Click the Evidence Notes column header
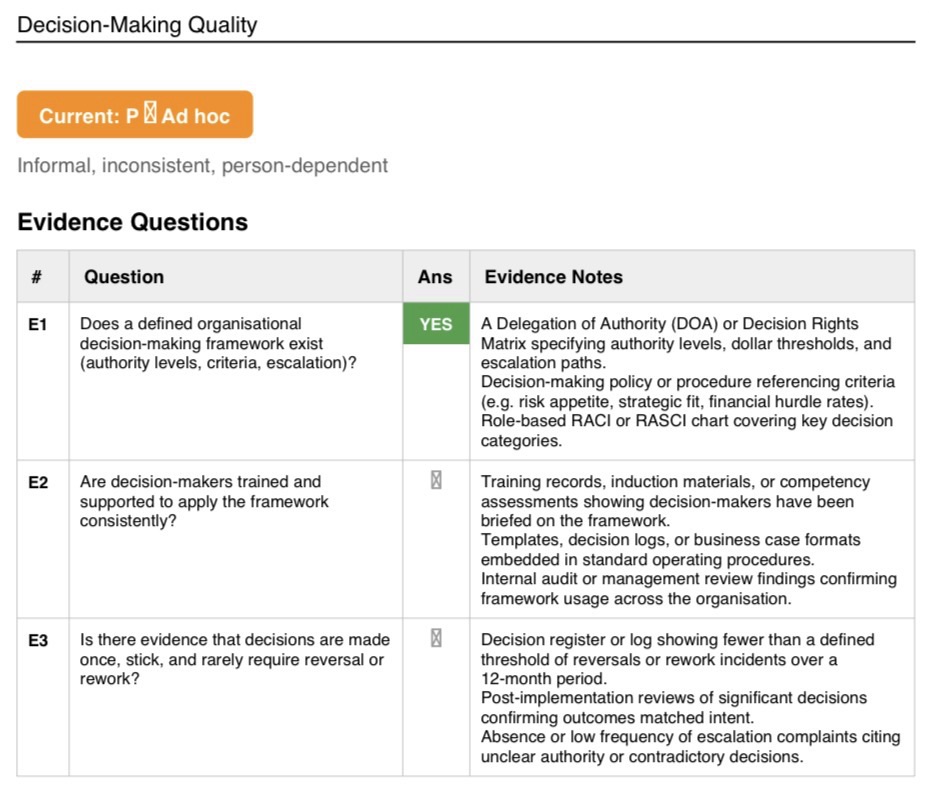 553,277
